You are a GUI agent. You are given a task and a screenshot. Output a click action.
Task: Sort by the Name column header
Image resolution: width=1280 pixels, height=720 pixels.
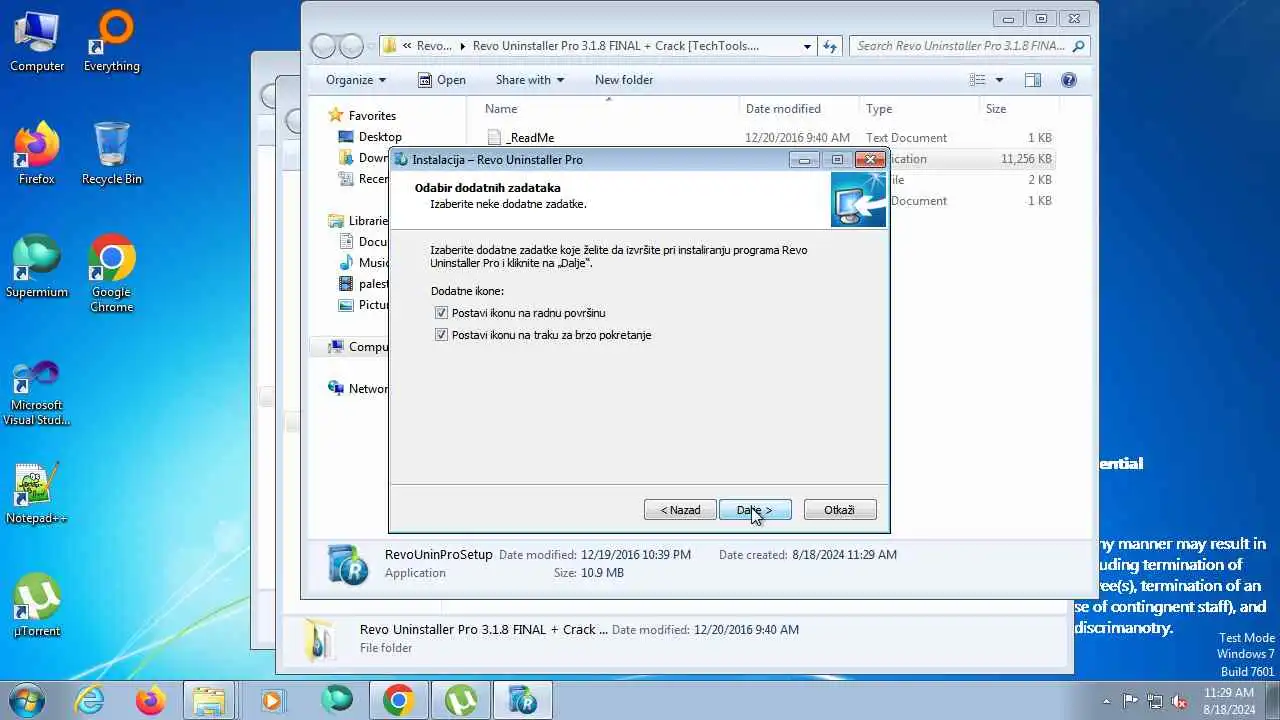[x=605, y=109]
